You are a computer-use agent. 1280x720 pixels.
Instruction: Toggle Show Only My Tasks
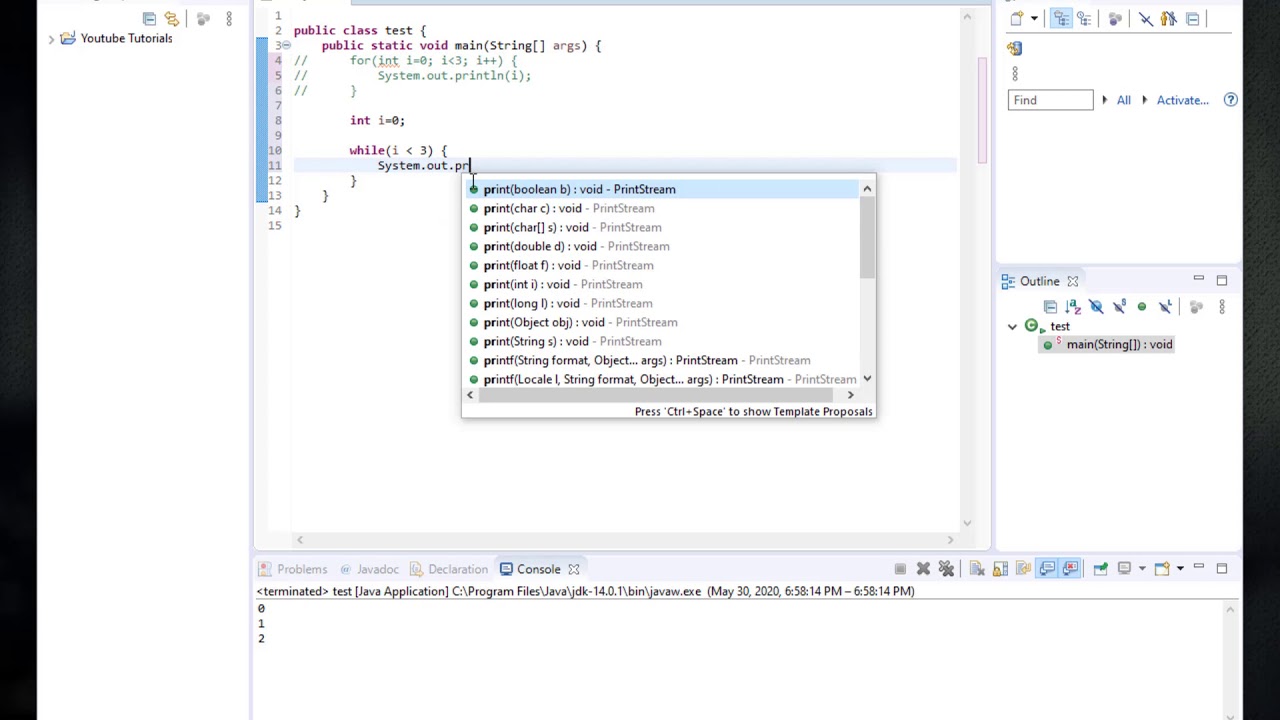(x=1168, y=18)
